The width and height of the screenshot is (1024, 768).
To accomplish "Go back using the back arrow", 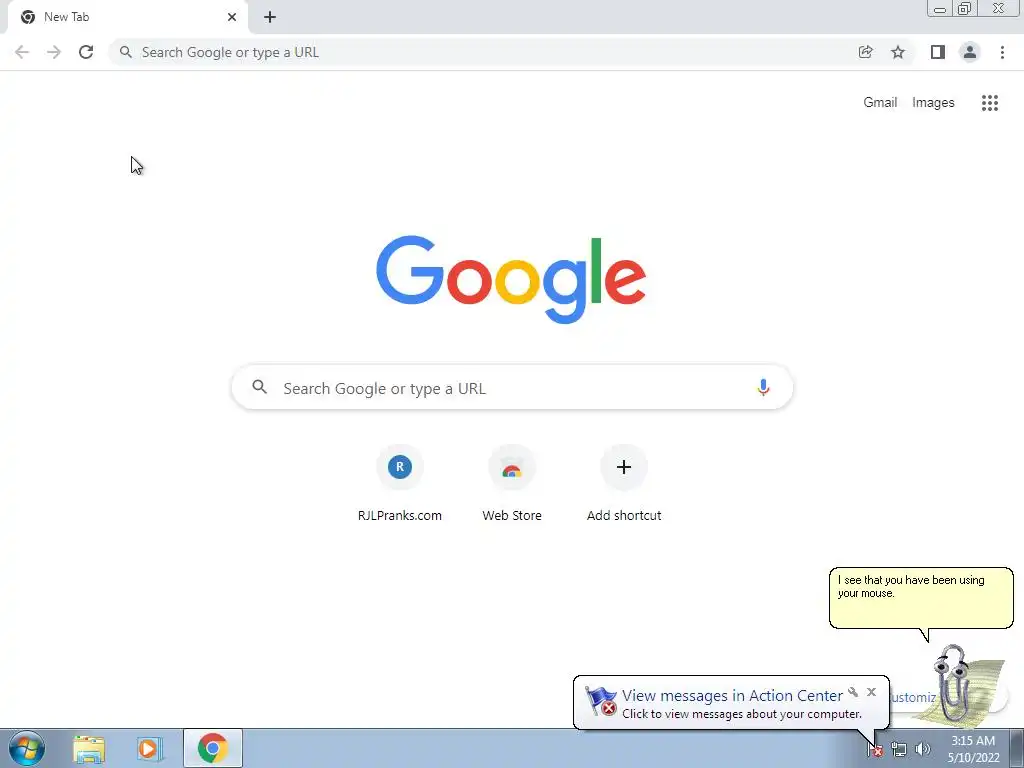I will coord(22,52).
